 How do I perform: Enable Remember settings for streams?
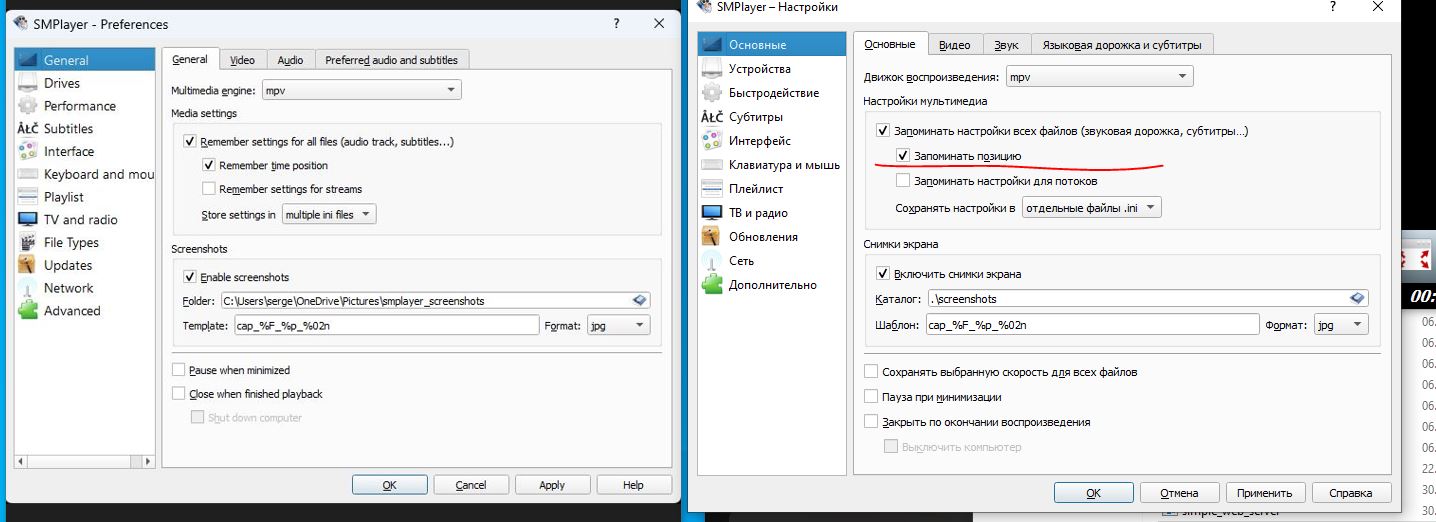pyautogui.click(x=208, y=188)
